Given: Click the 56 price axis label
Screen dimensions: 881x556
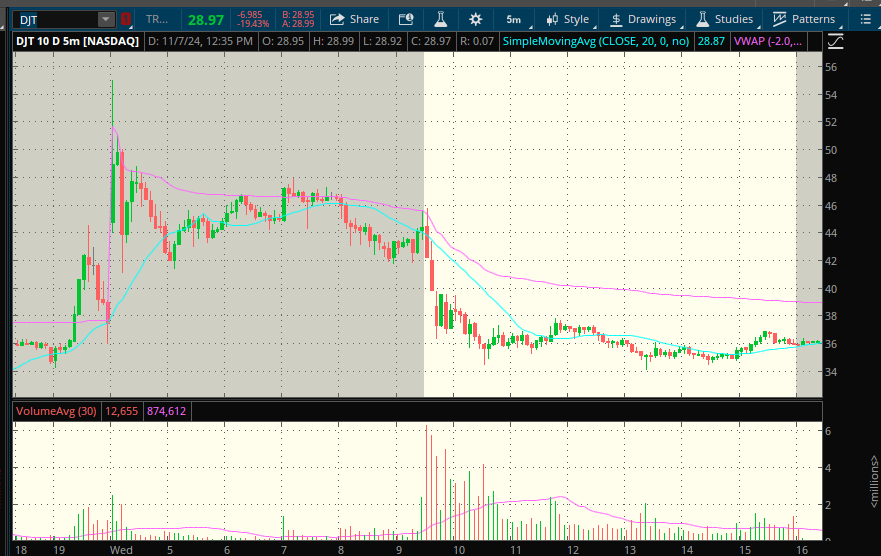Looking at the screenshot, I should pyautogui.click(x=831, y=67).
